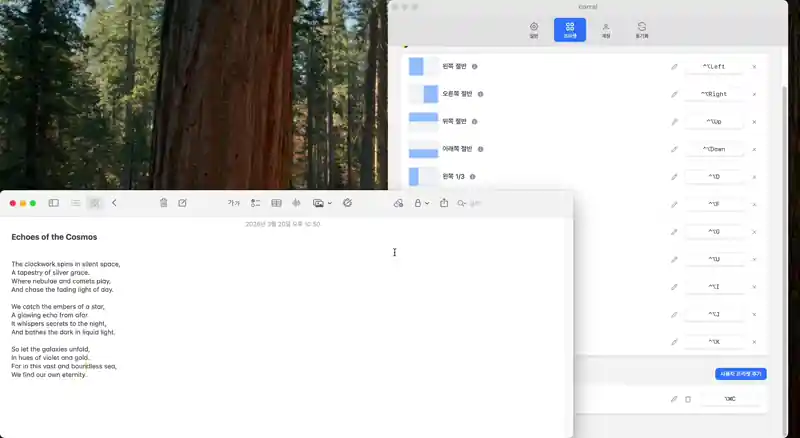The width and height of the screenshot is (800, 438).
Task: Show info for the 왼쪽 1/3 preset
Action: (472, 177)
